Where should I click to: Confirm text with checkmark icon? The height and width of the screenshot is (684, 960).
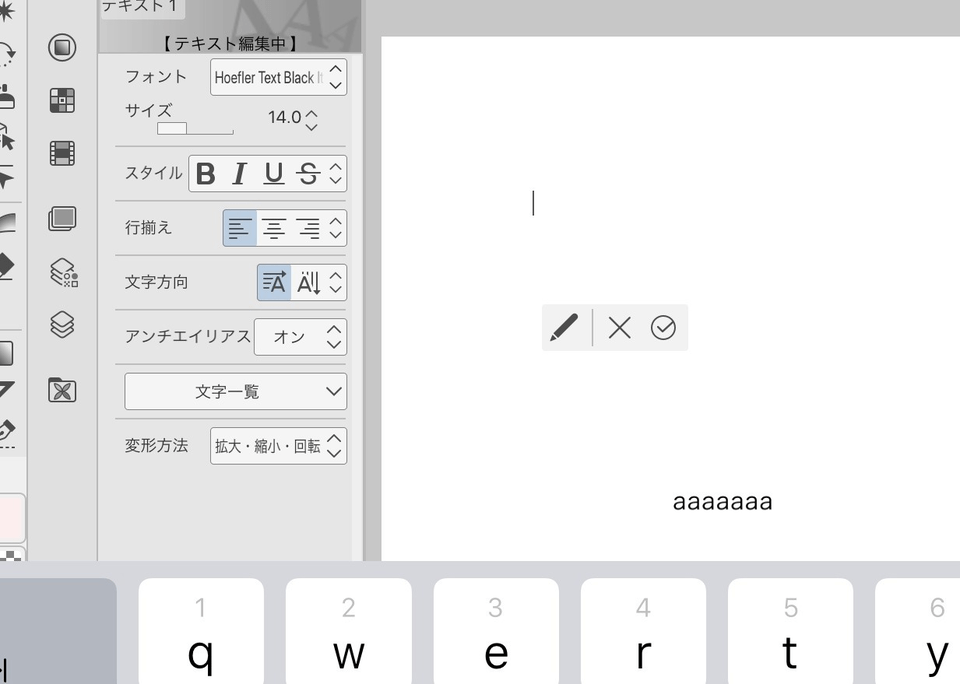pyautogui.click(x=663, y=327)
